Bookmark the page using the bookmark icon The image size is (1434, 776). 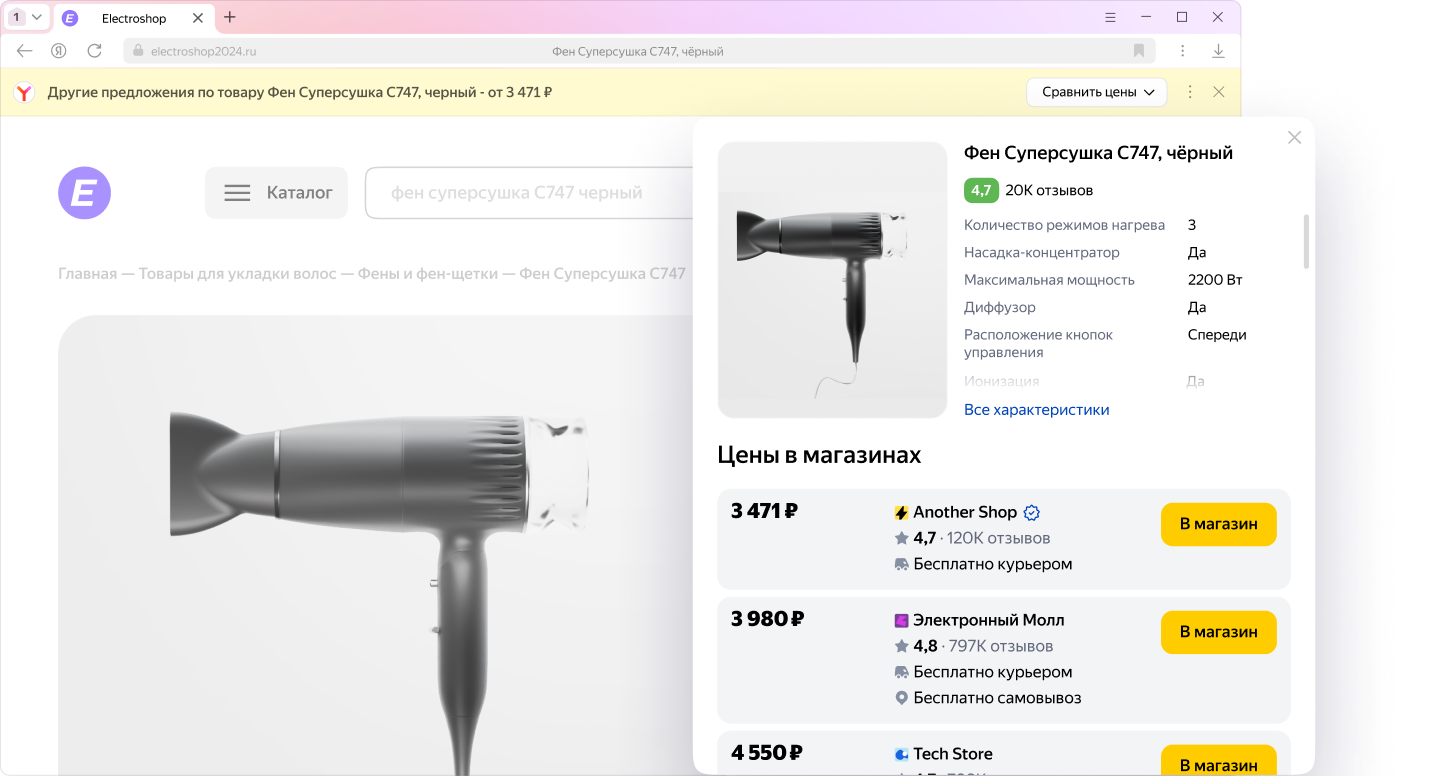1139,51
